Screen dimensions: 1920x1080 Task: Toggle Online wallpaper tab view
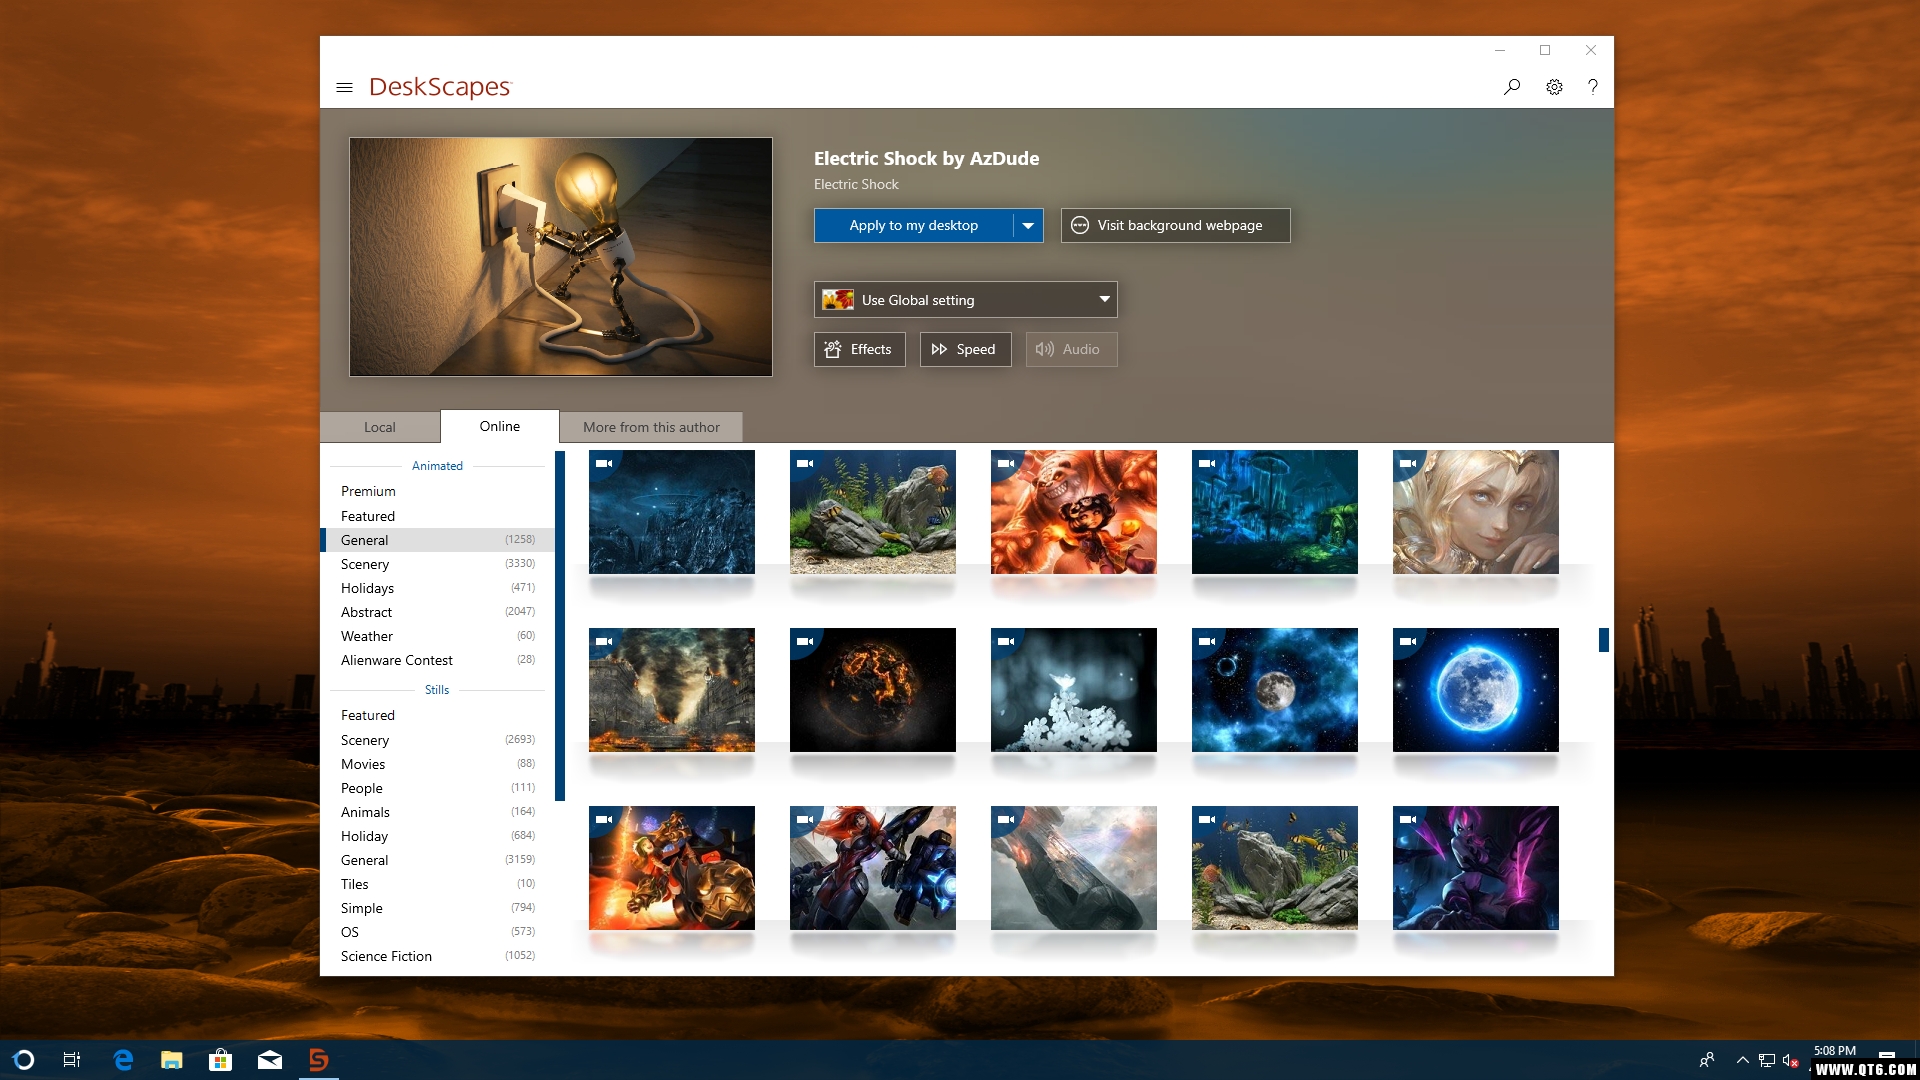click(498, 425)
